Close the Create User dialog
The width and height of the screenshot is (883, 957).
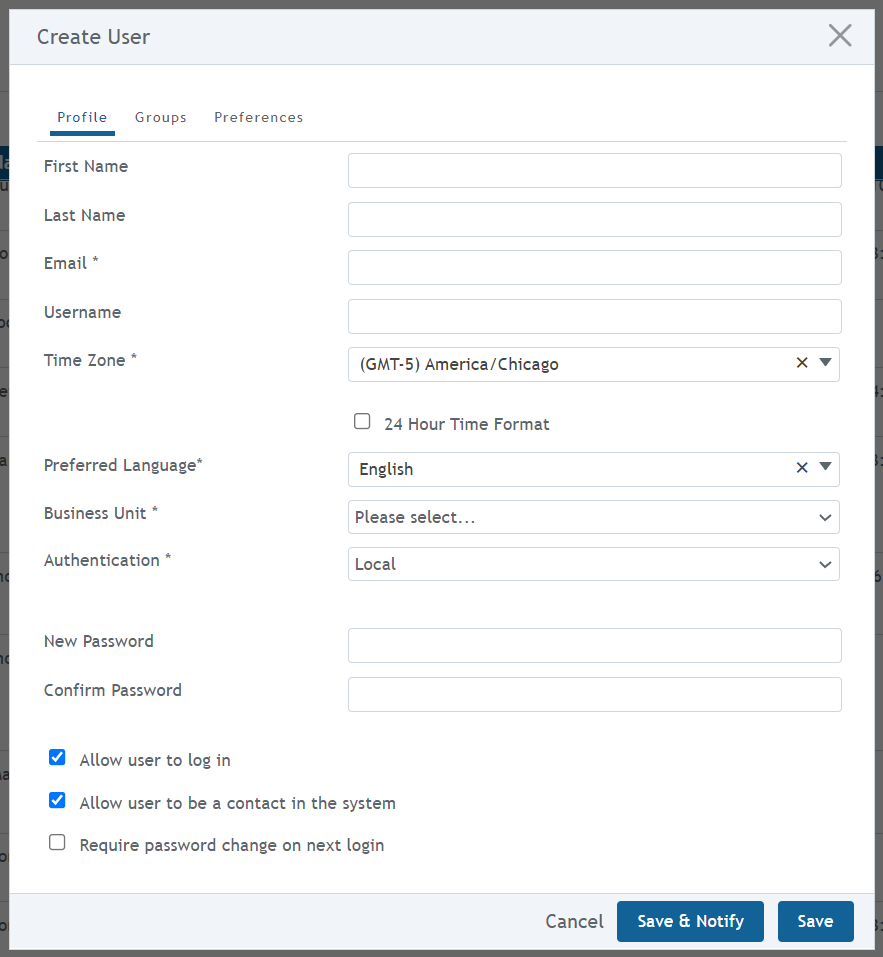click(x=840, y=36)
